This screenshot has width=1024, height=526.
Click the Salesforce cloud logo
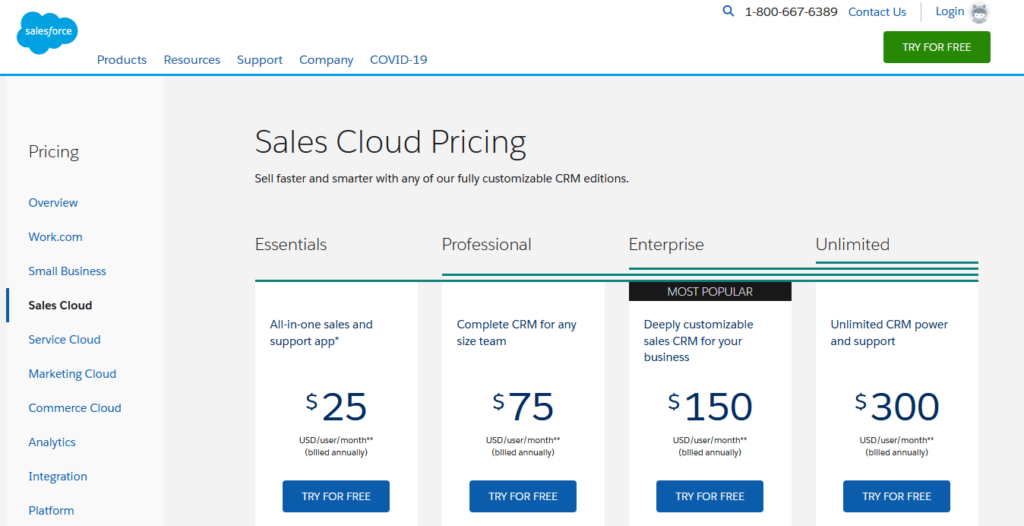[47, 33]
